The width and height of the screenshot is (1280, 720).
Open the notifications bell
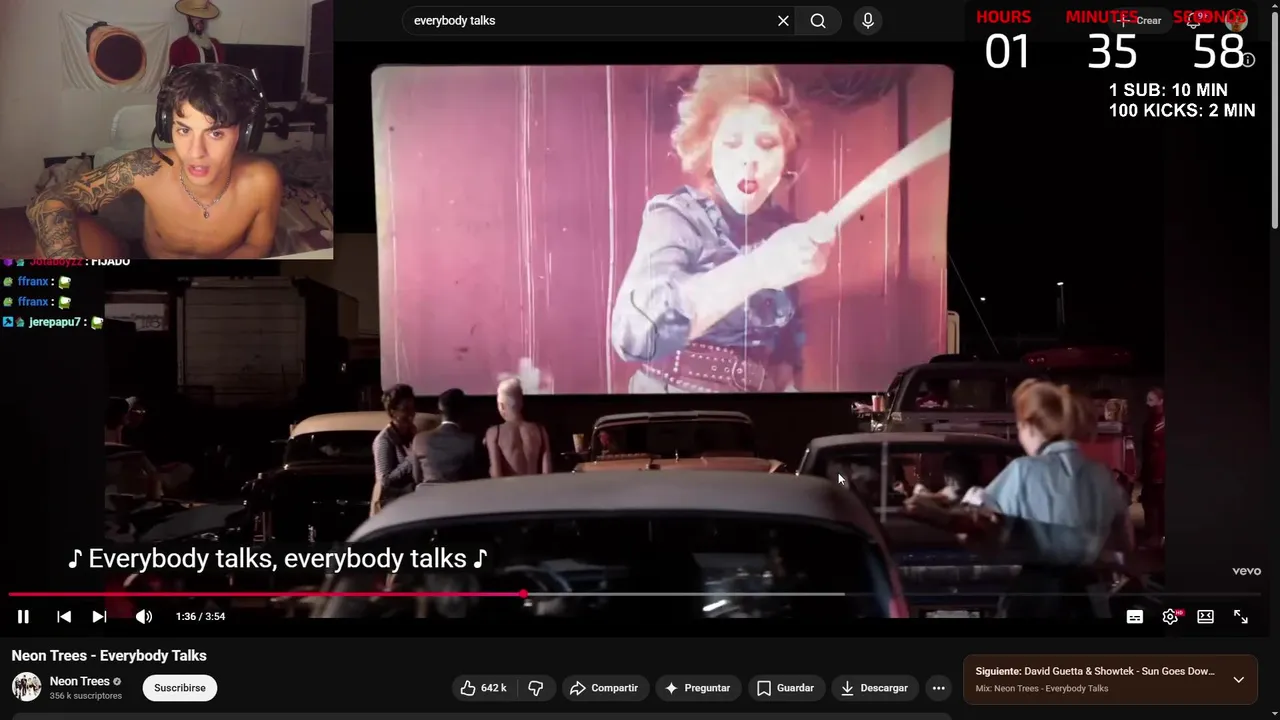click(x=1193, y=21)
